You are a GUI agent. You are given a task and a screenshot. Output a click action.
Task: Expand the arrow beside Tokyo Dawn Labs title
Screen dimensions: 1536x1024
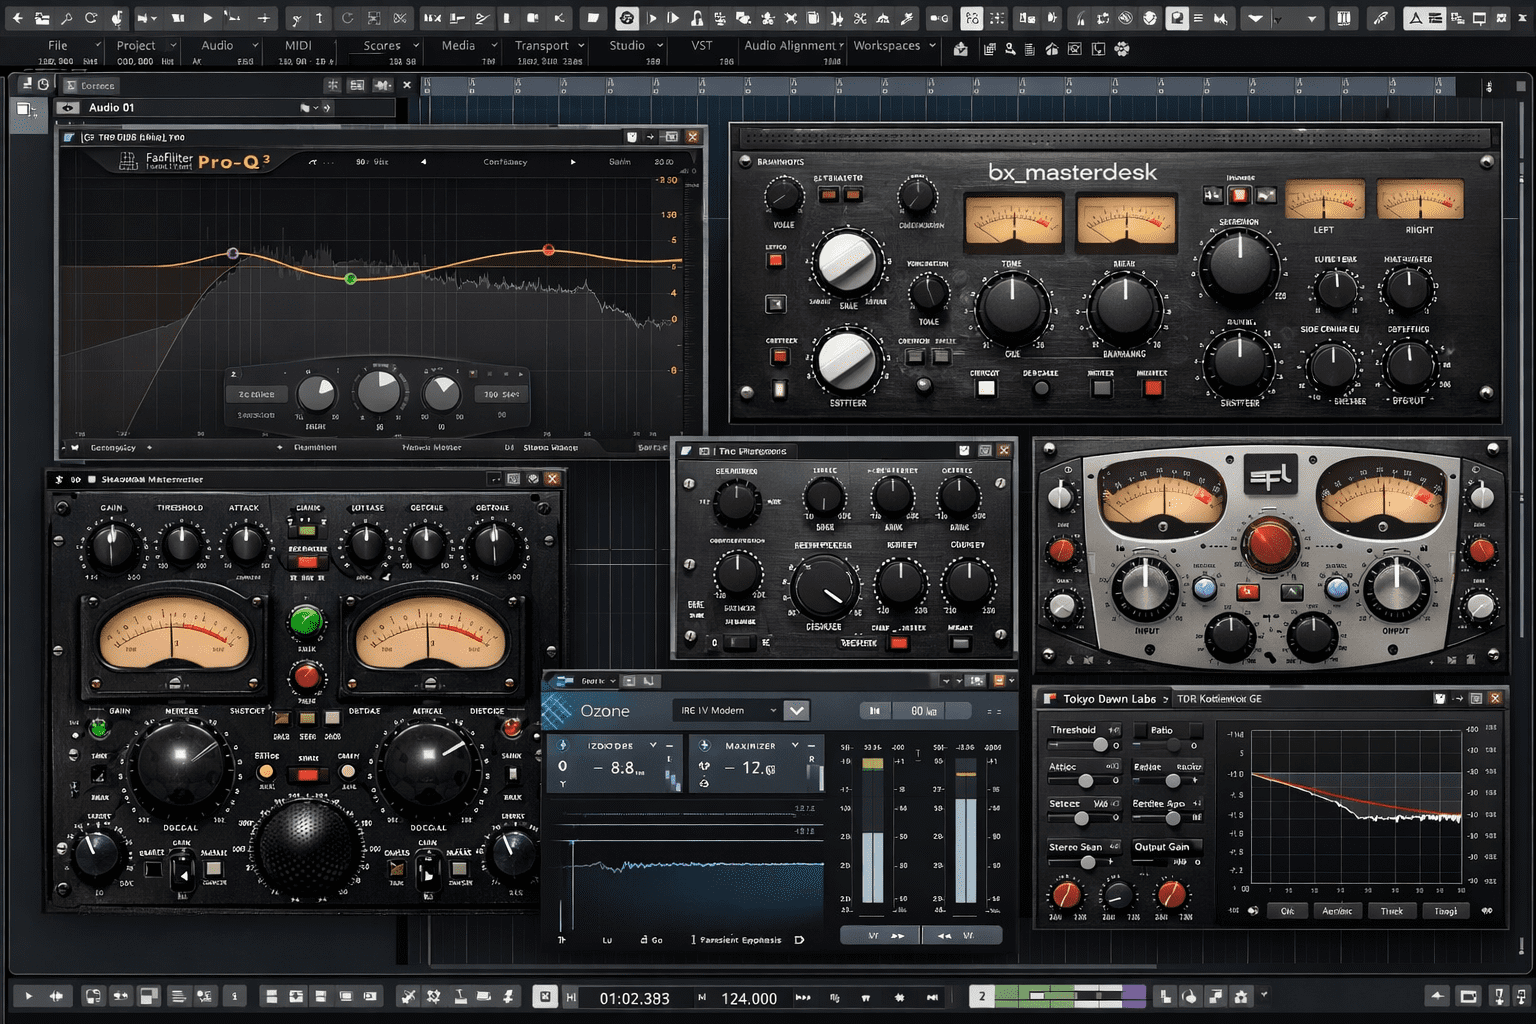(x=1166, y=699)
